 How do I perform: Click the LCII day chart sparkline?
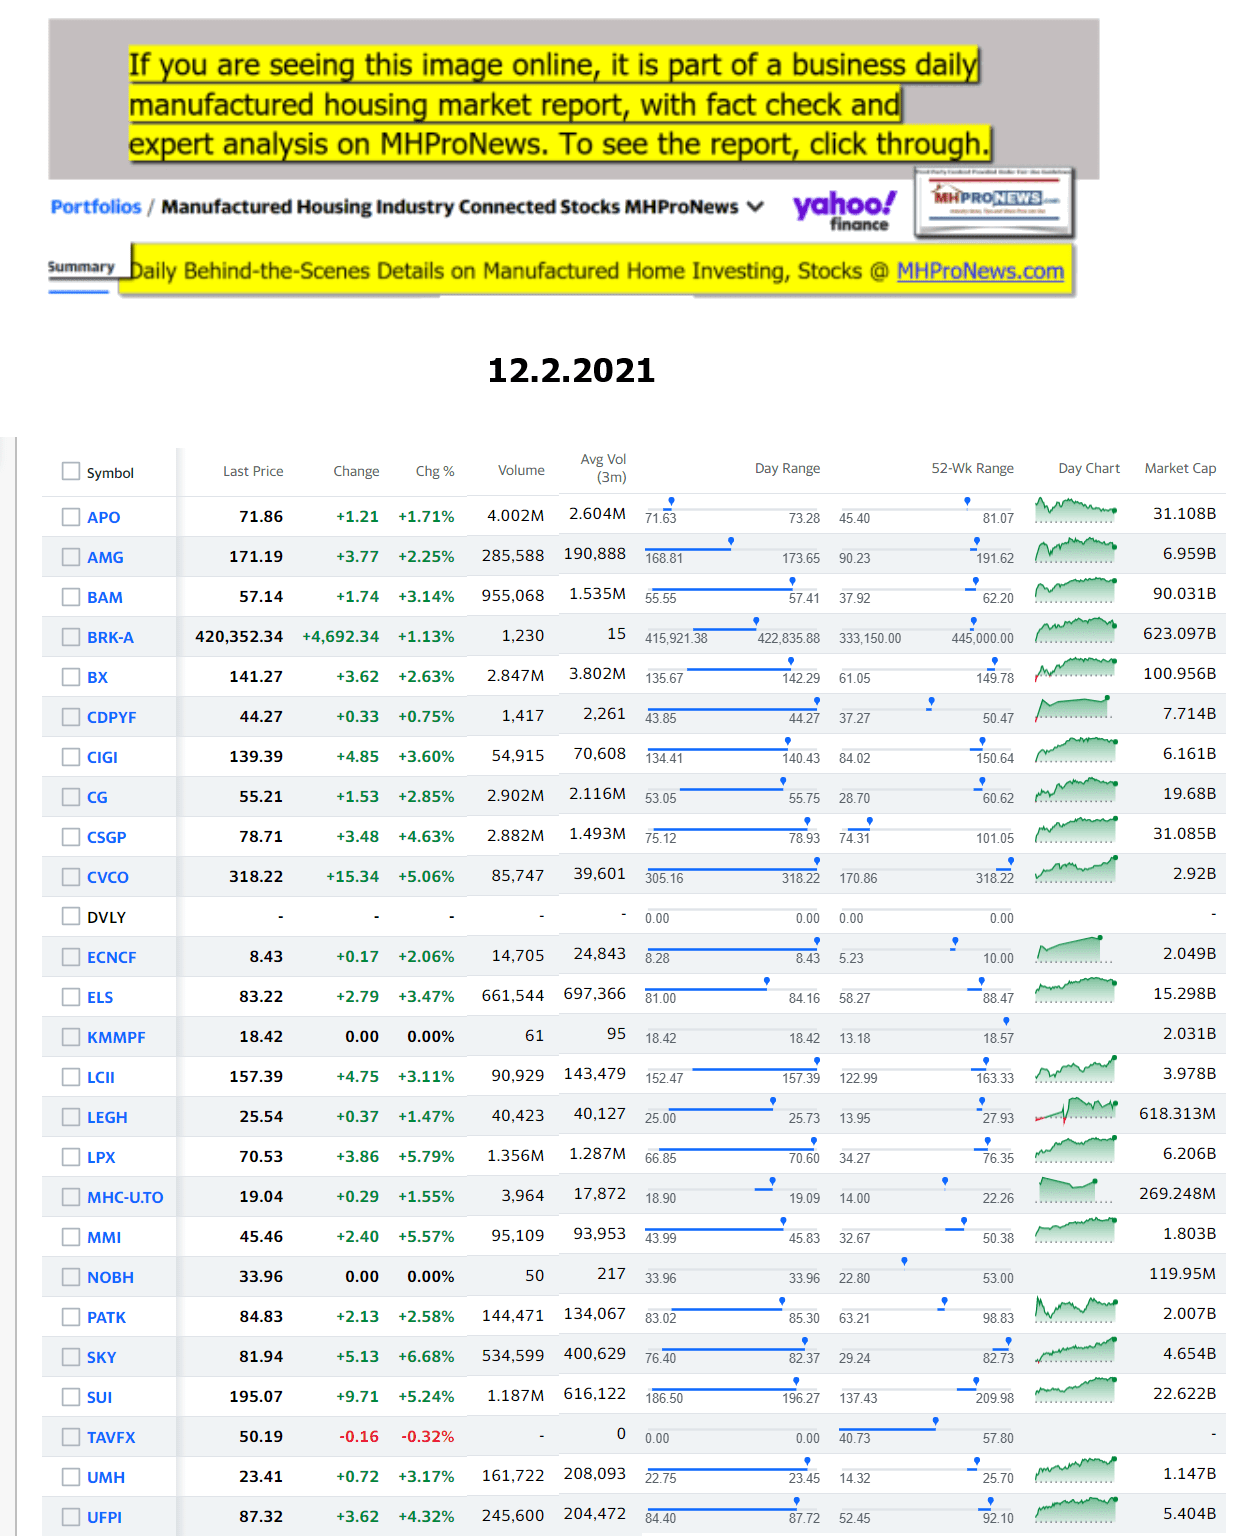click(1076, 1071)
